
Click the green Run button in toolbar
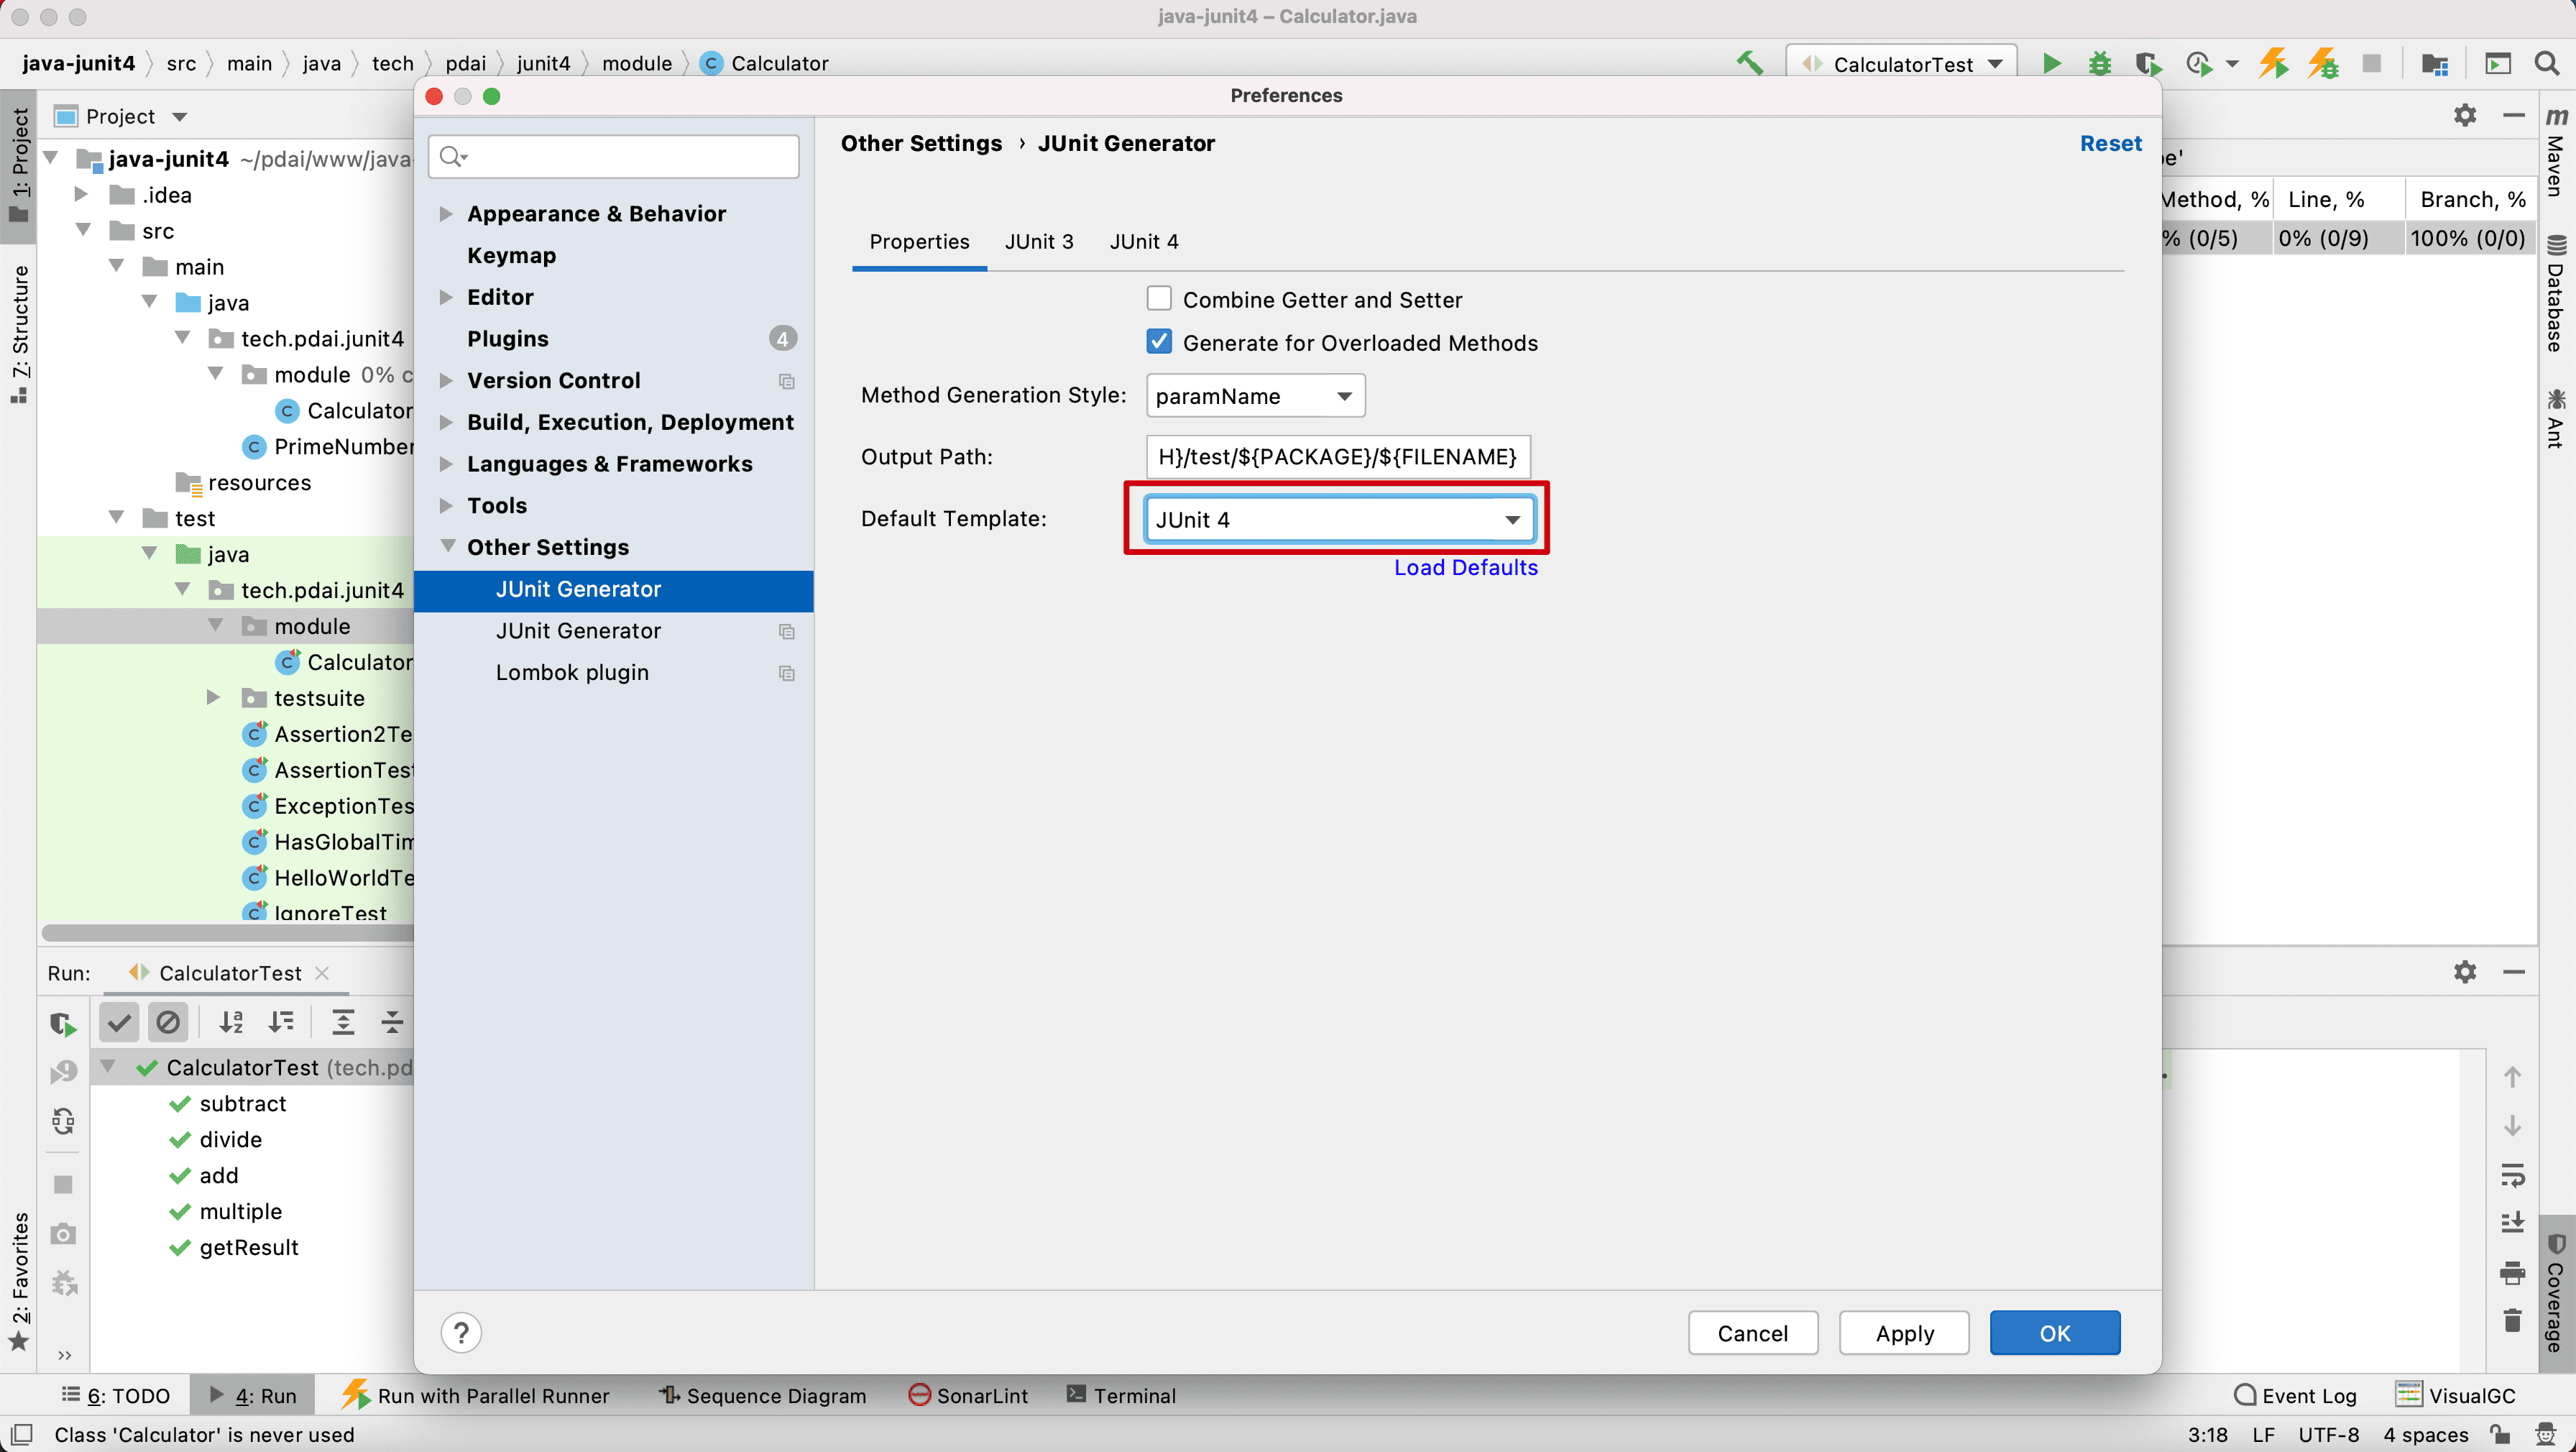2051,64
